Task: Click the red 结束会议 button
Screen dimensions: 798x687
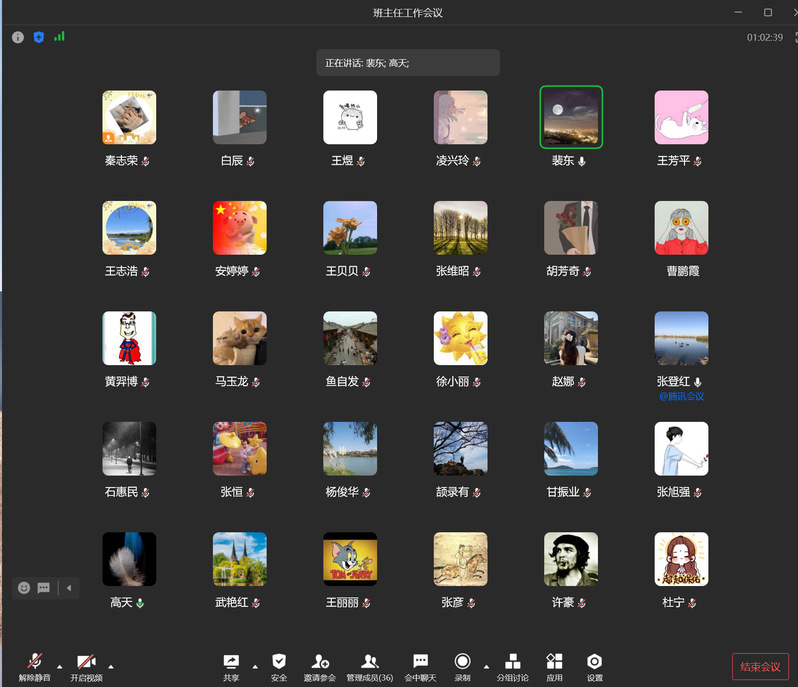Action: [x=760, y=667]
